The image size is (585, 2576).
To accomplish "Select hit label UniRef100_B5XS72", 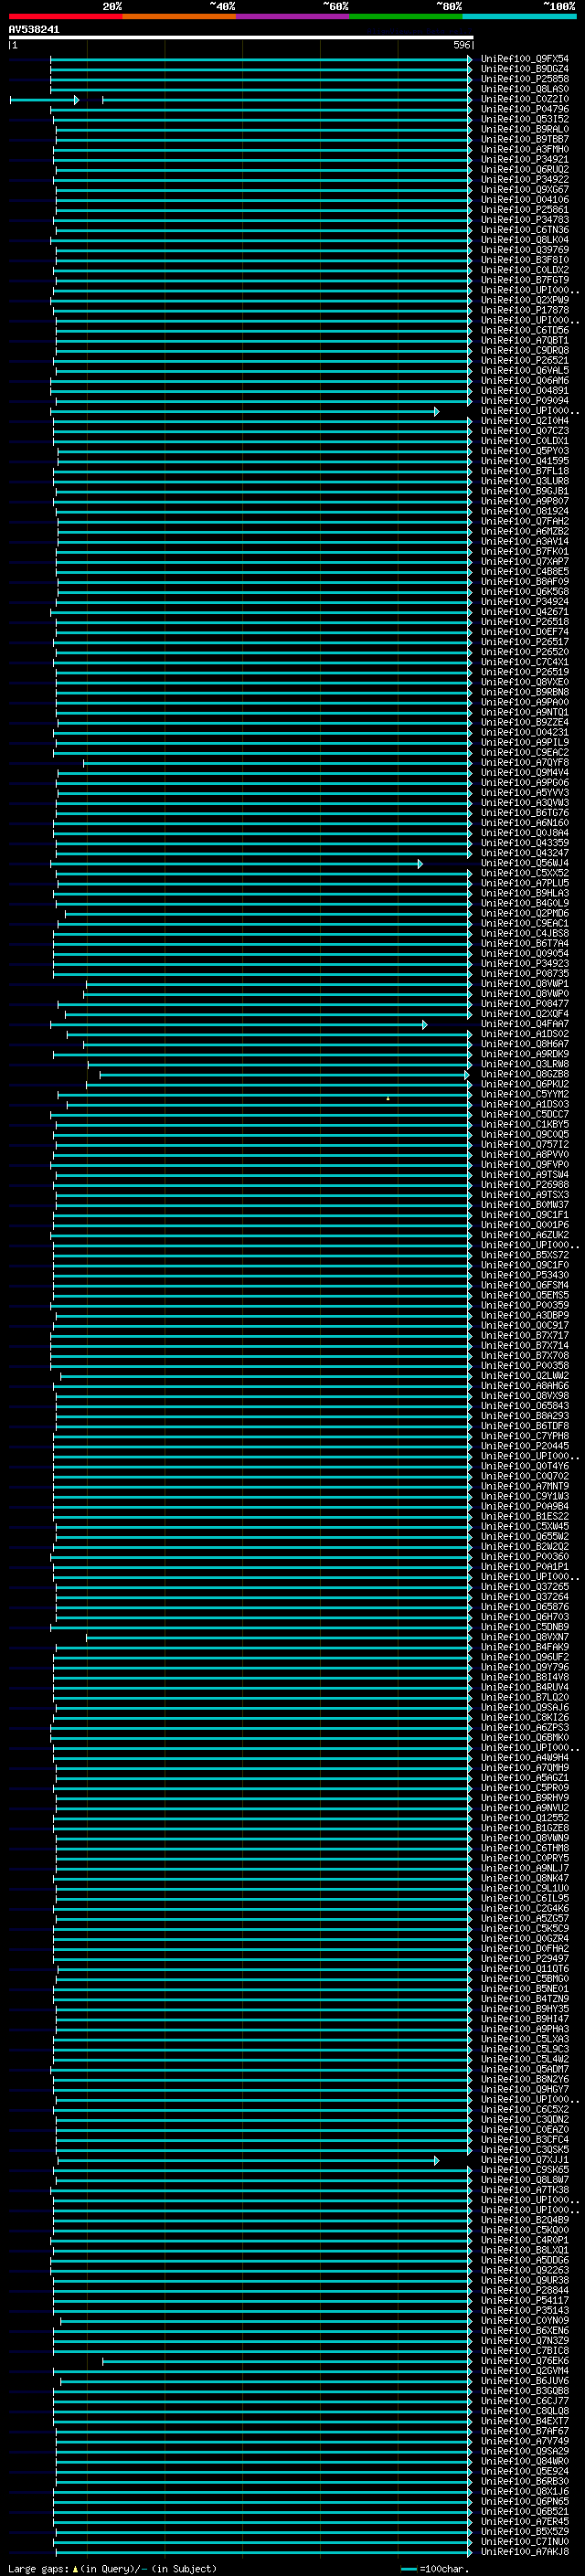I will [525, 1255].
